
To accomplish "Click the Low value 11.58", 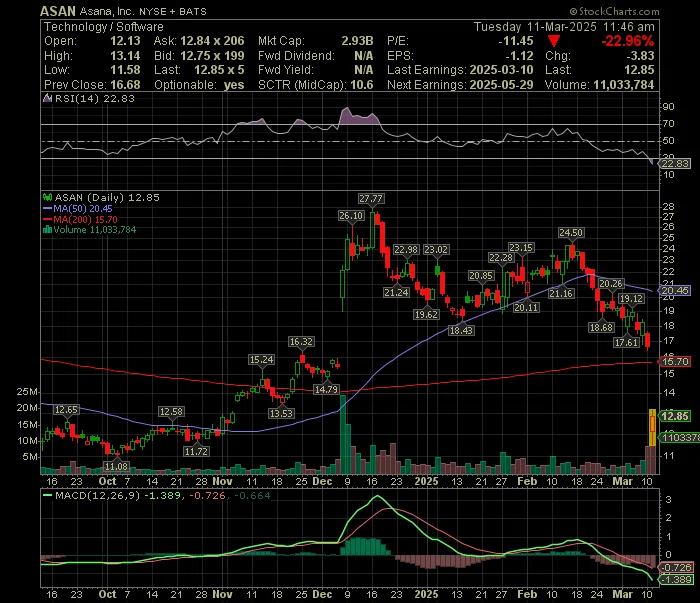I will click(x=125, y=70).
